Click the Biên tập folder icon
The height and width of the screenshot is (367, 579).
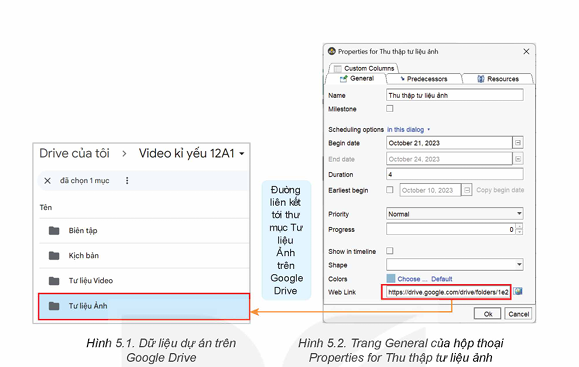coord(54,231)
